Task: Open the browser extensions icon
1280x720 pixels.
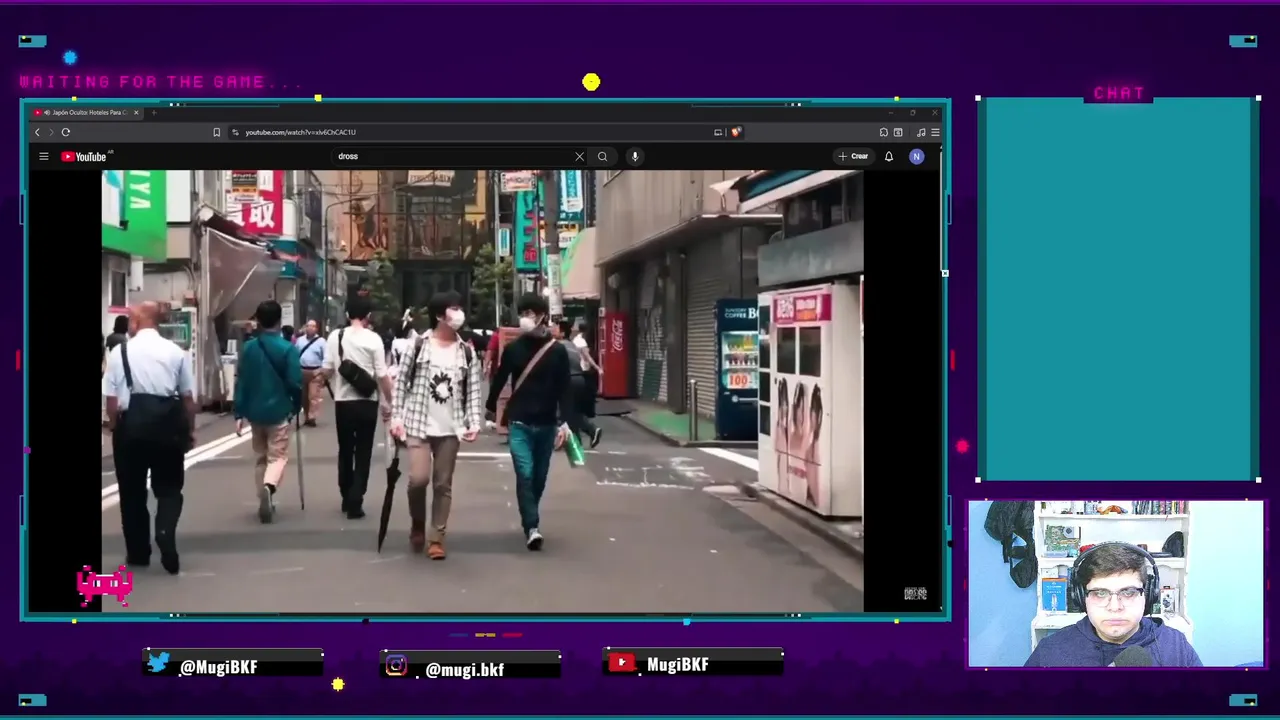Action: coord(884,132)
